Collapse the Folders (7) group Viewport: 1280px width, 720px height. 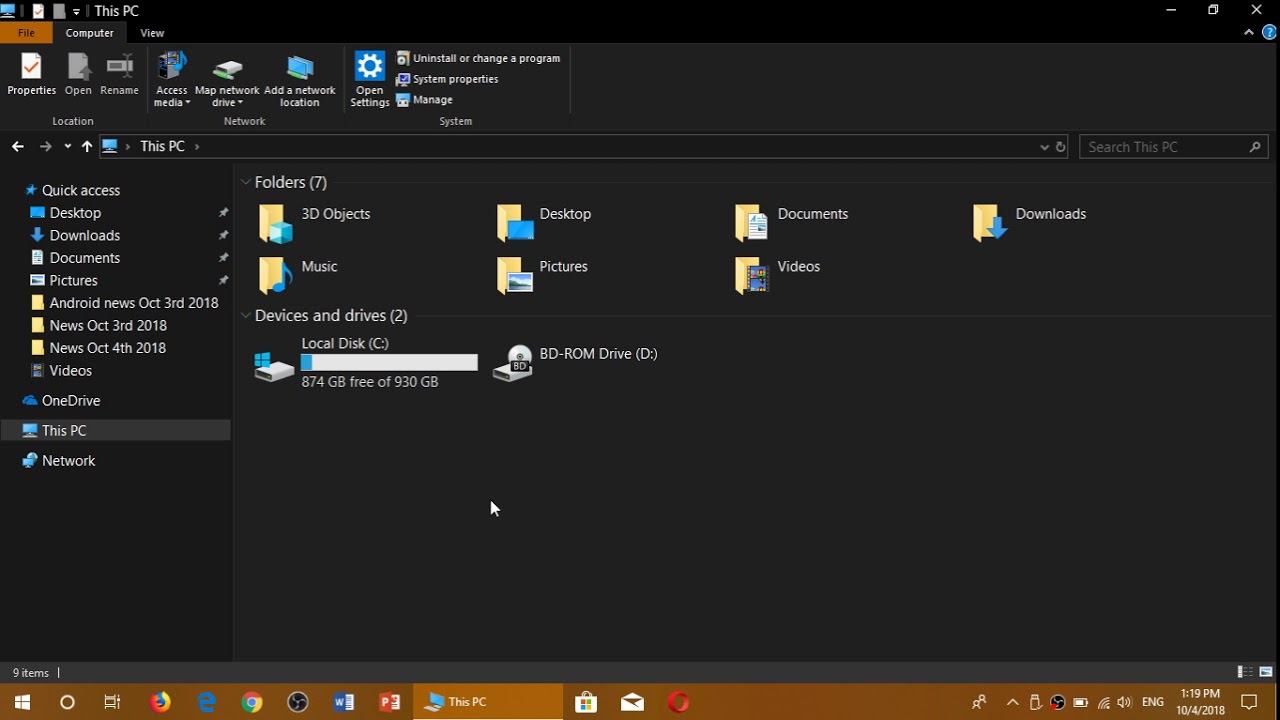click(246, 182)
